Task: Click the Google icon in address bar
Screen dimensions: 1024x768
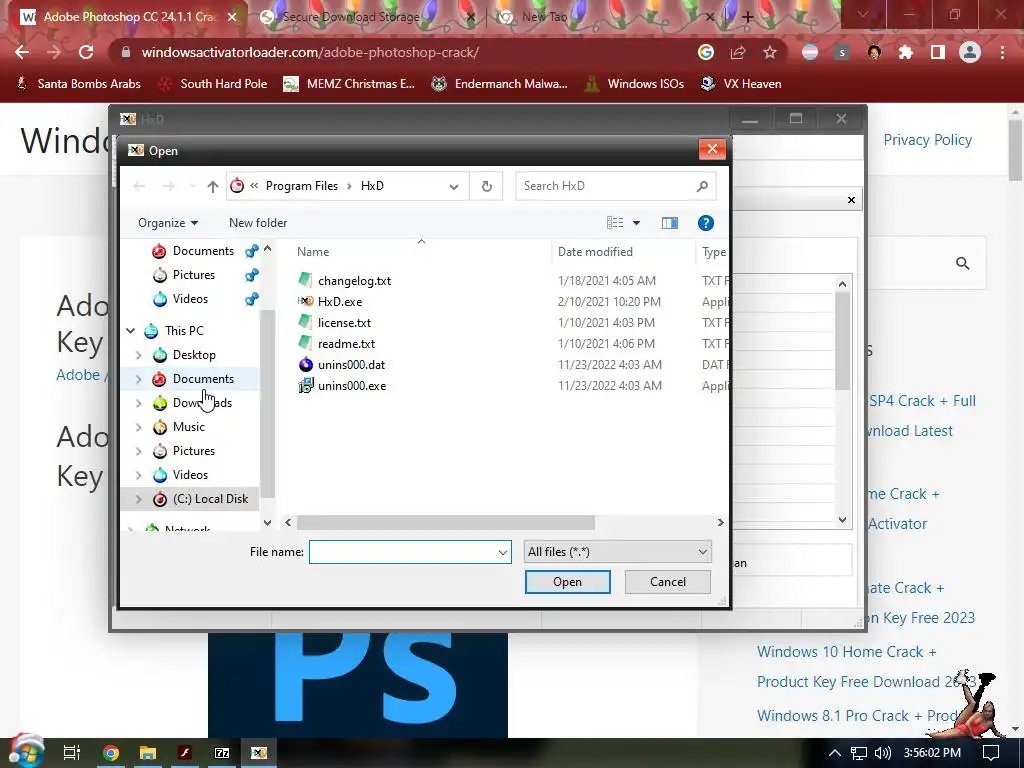Action: coord(706,52)
